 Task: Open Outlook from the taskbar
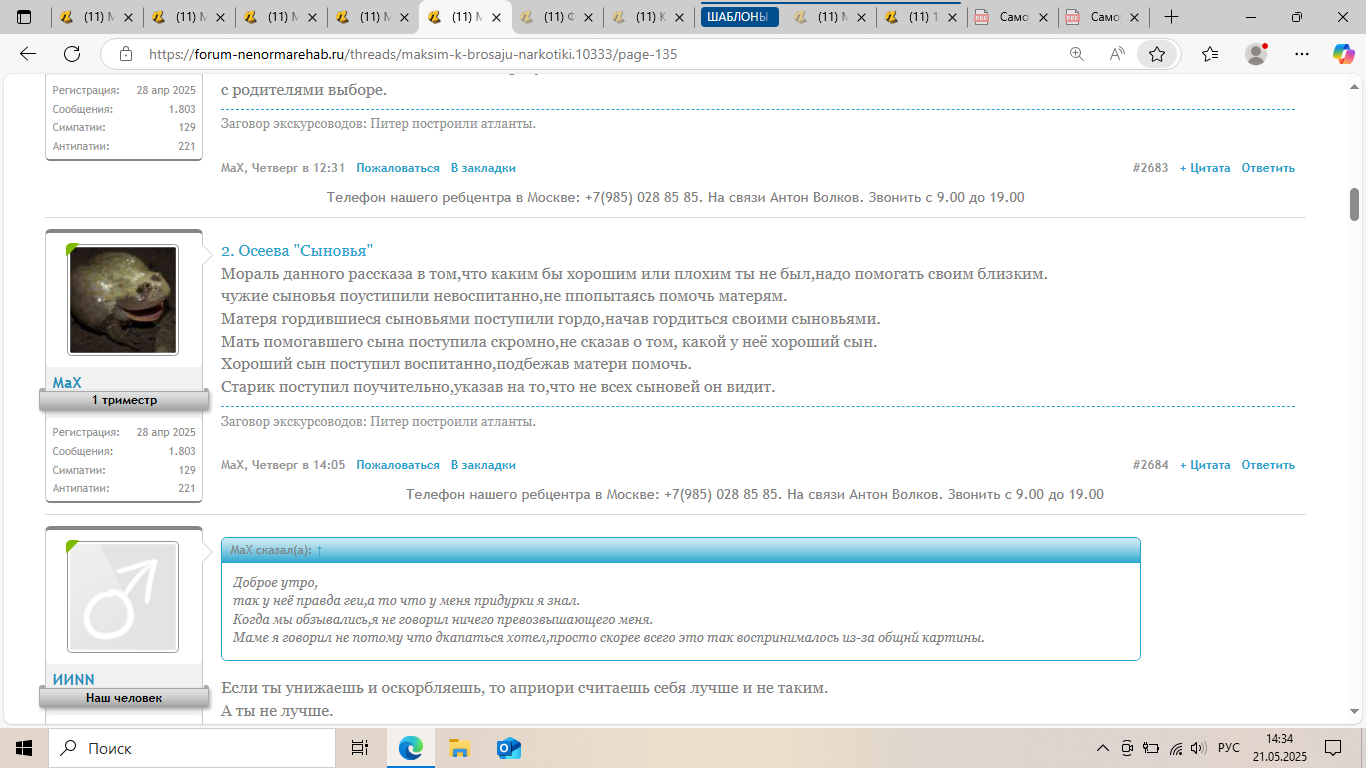click(x=509, y=748)
